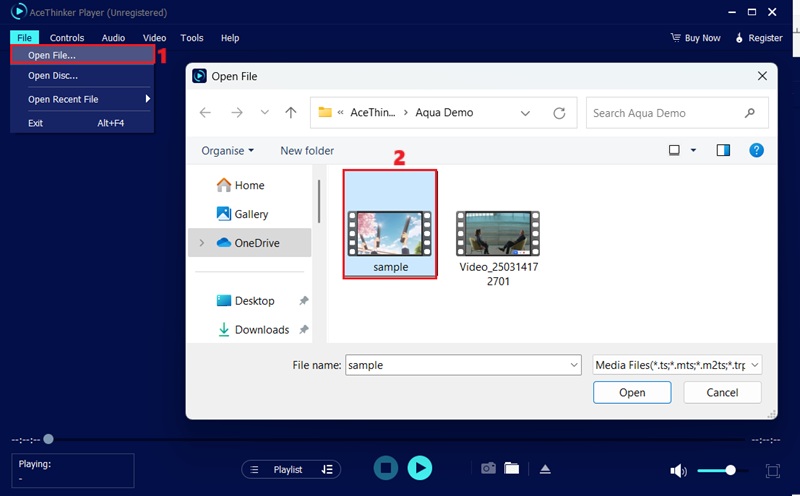Screen dimensions: 800x496
Task: Click the search magnifier icon
Action: click(749, 113)
